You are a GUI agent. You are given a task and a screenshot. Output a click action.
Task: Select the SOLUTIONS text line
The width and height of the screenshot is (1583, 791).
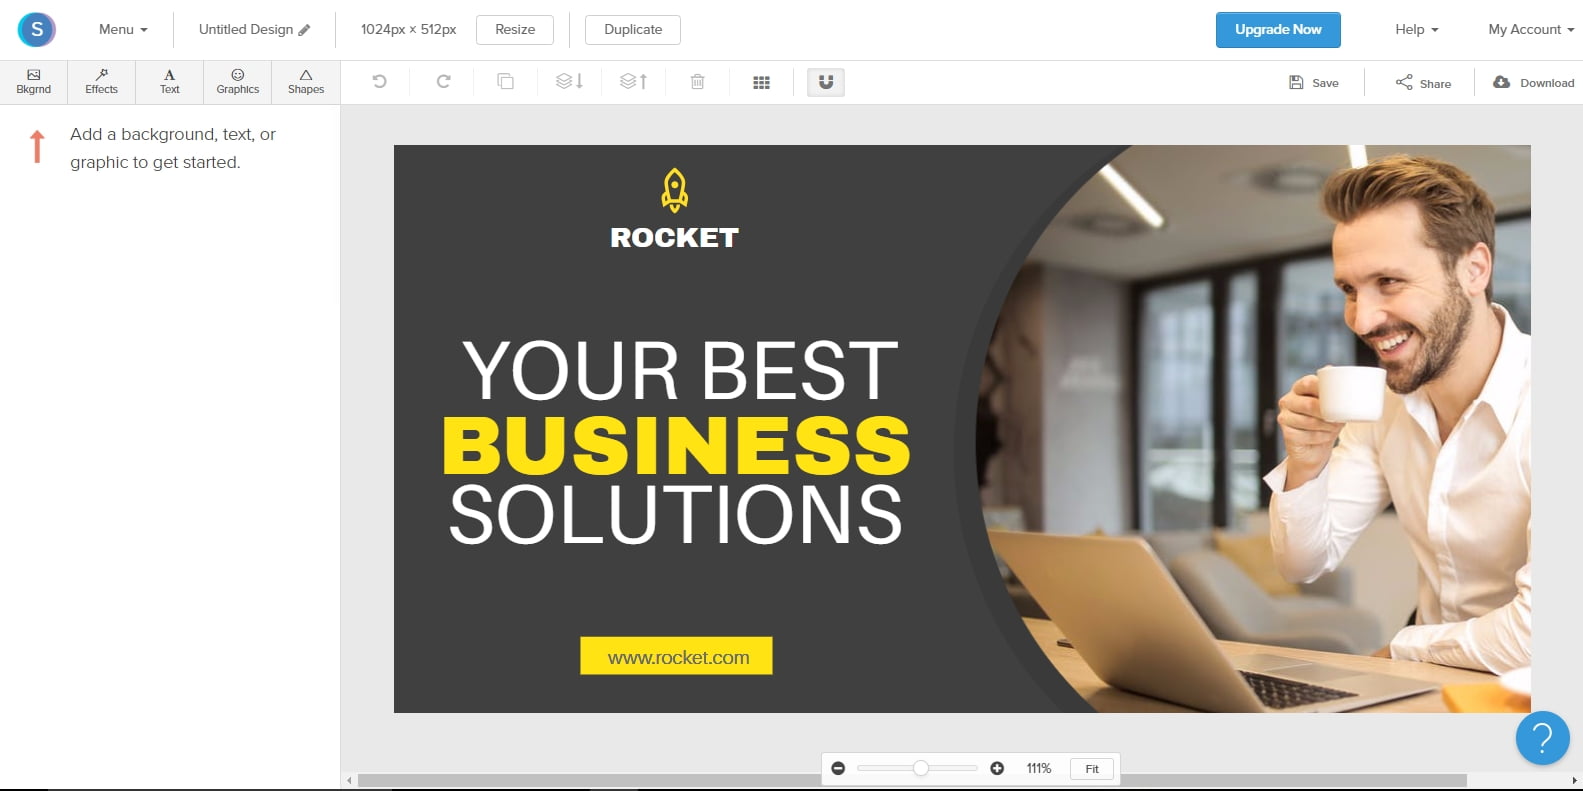coord(676,515)
